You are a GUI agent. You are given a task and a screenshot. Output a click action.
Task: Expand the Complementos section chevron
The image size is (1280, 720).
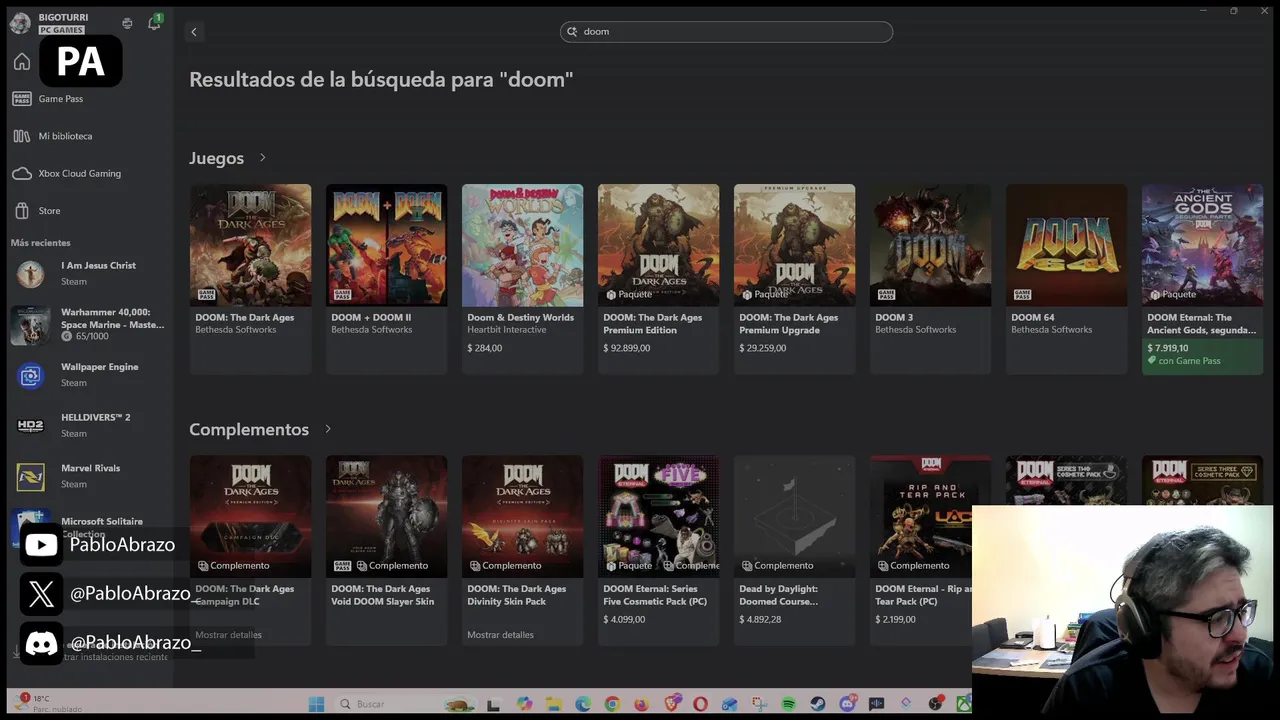click(x=328, y=429)
